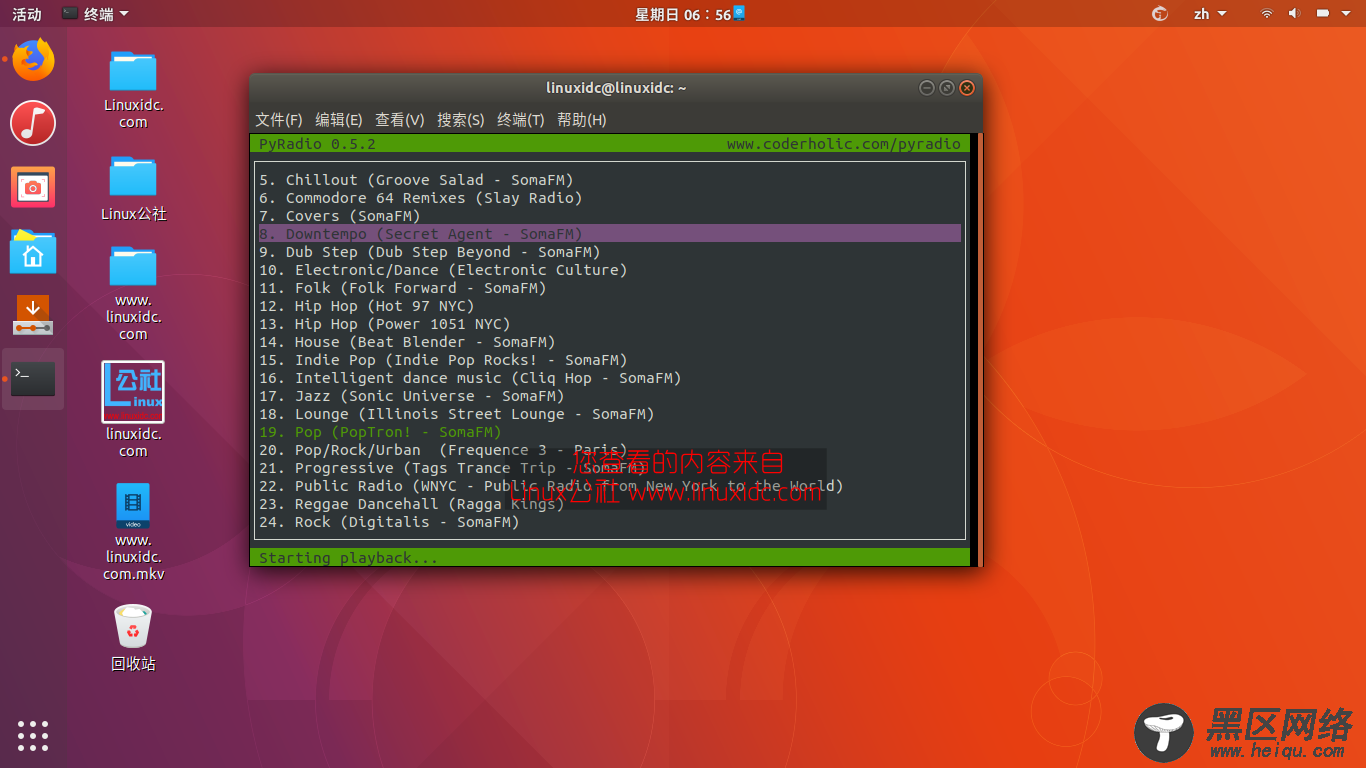1366x768 pixels.
Task: Select station 12. Hip Hop (Hot 97 NYC)
Action: pos(610,306)
